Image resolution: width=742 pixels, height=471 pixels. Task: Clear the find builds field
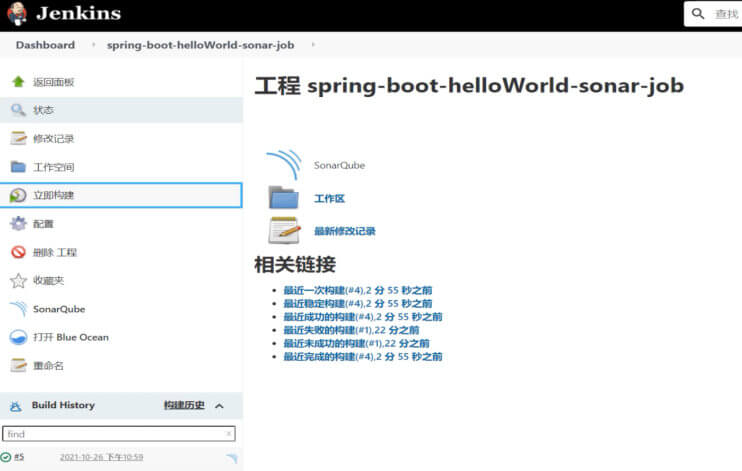(229, 433)
